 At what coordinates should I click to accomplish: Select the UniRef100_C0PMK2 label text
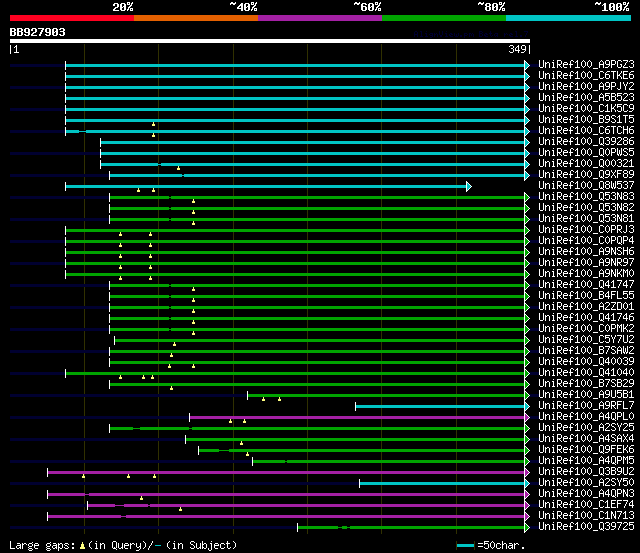tap(586, 329)
